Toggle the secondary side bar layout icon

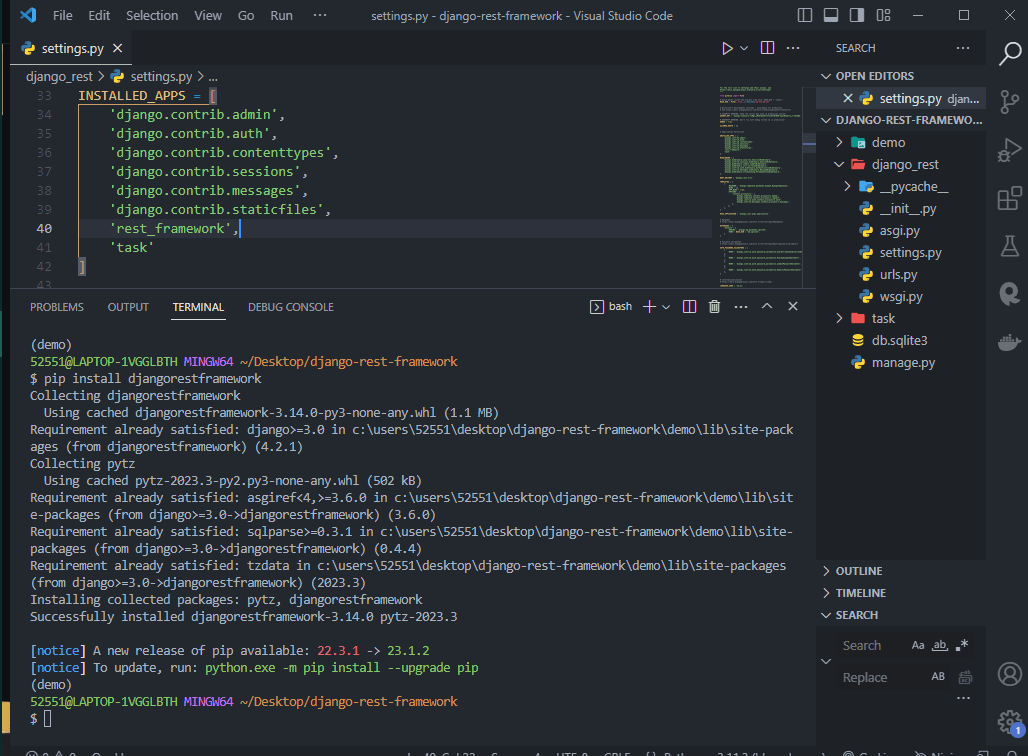click(857, 15)
